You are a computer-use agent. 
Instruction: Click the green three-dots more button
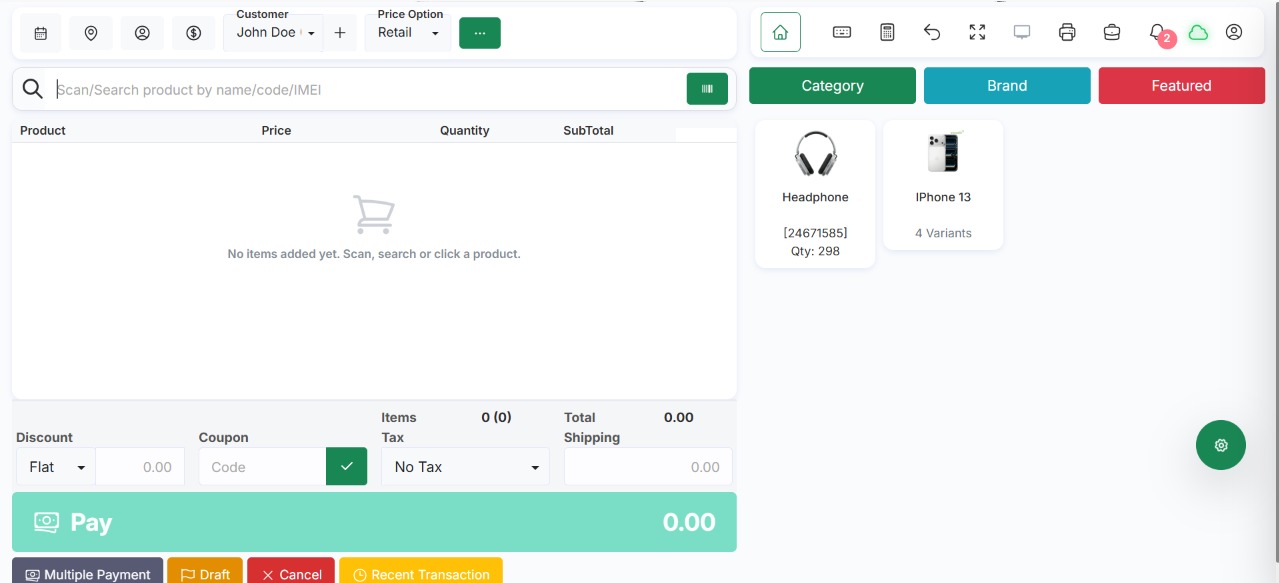[480, 33]
